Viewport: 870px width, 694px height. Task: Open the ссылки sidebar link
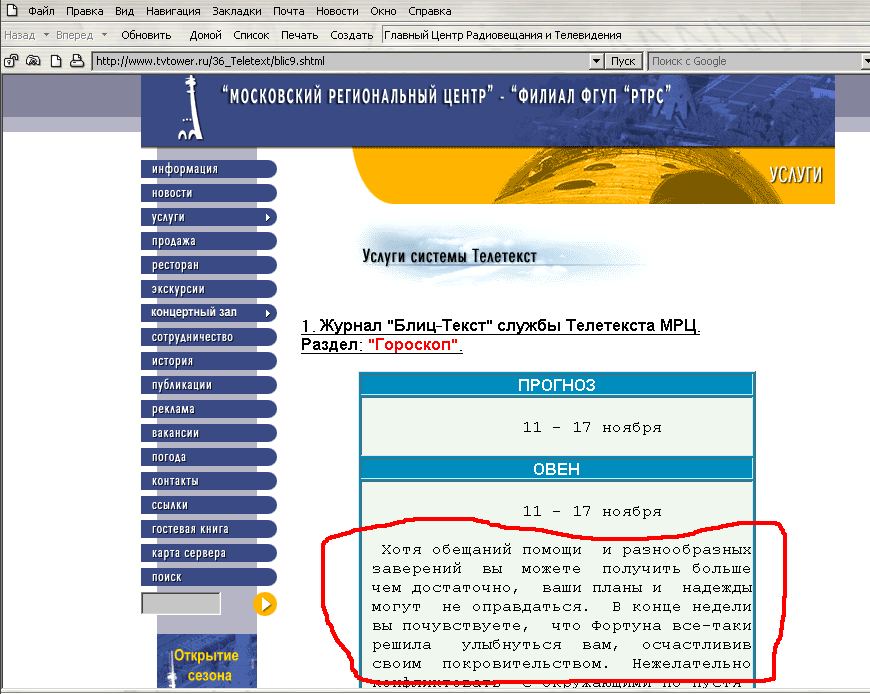click(x=209, y=505)
